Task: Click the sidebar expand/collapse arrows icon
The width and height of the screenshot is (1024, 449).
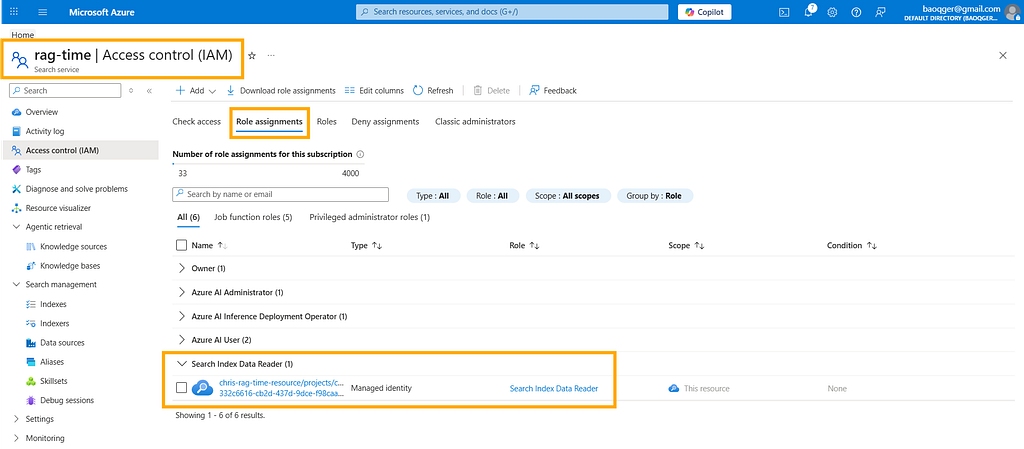Action: [x=131, y=91]
